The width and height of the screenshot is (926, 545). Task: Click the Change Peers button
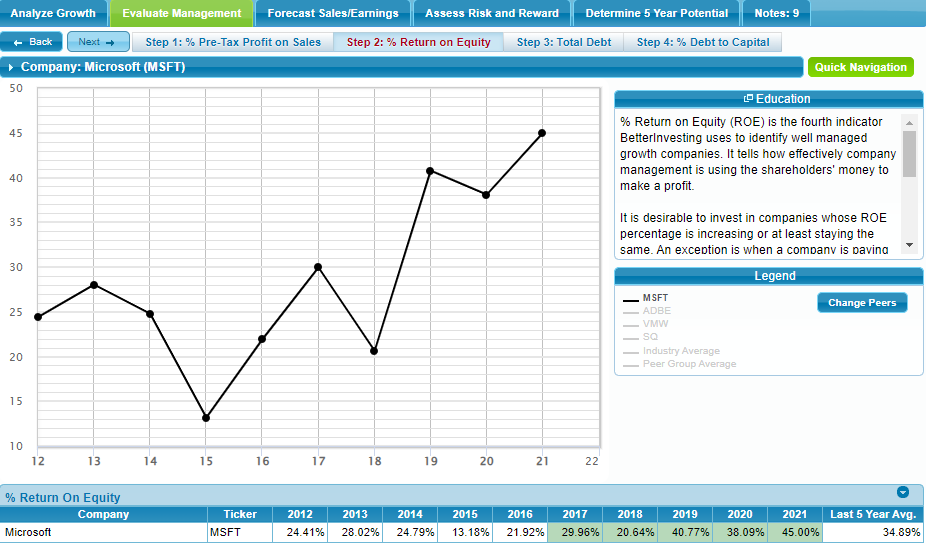(x=862, y=303)
